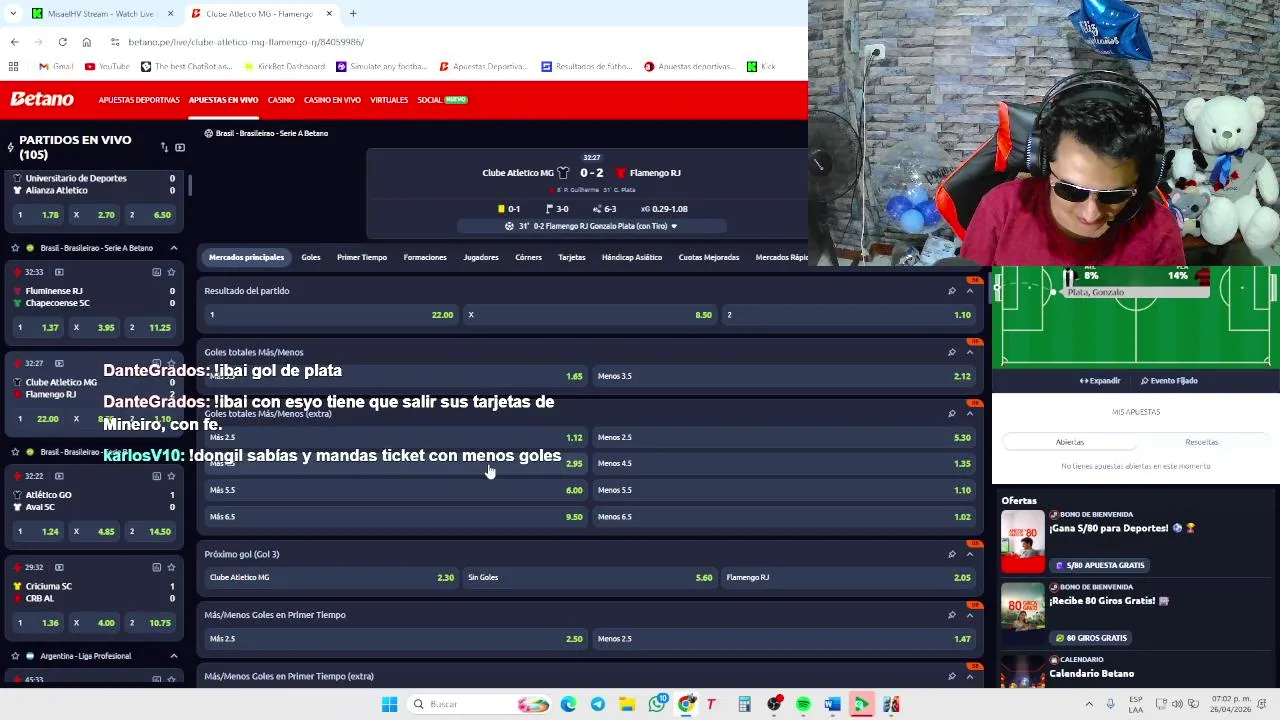This screenshot has width=1280, height=720.
Task: Open Word from the taskbar
Action: [x=832, y=704]
